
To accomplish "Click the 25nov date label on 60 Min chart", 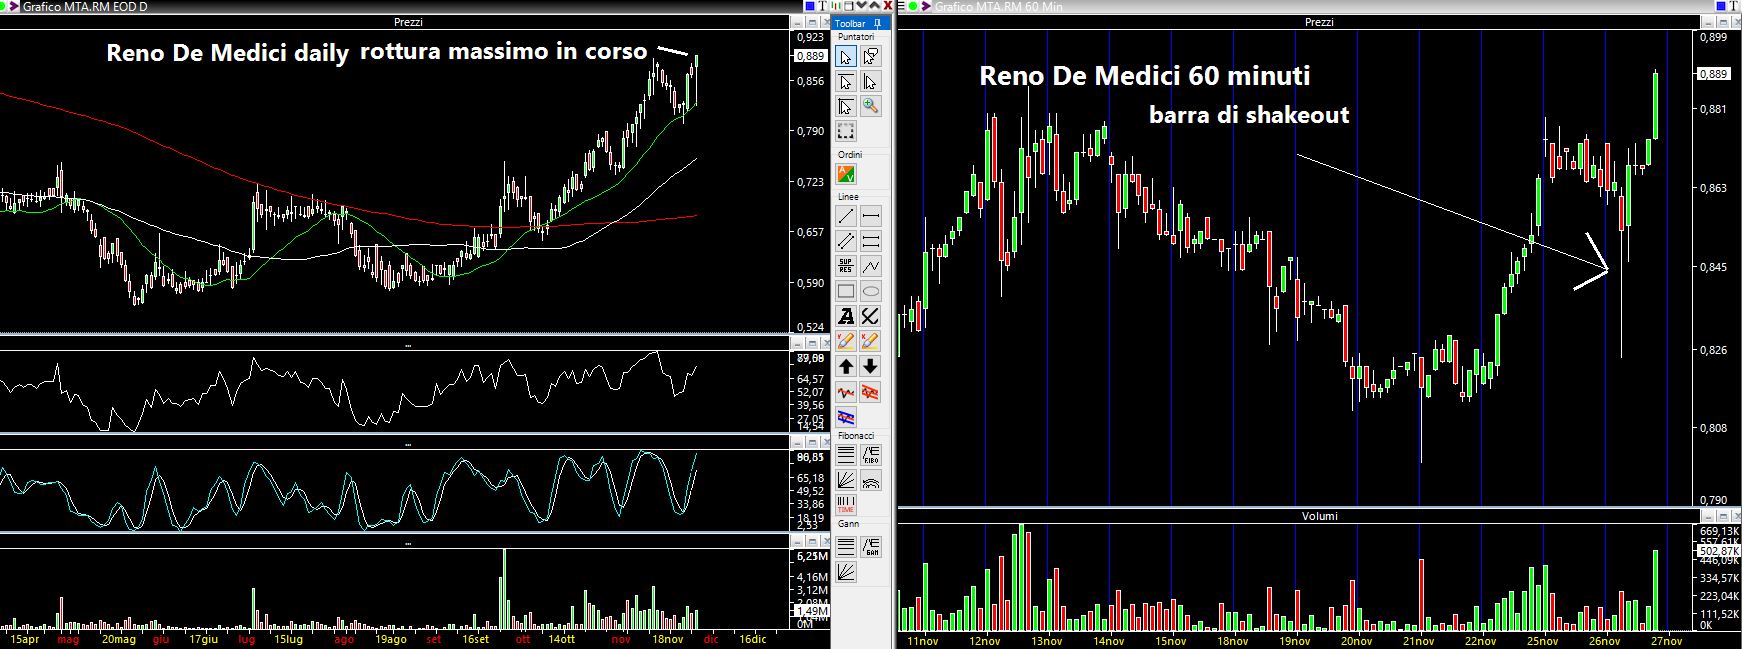I will coord(1541,640).
